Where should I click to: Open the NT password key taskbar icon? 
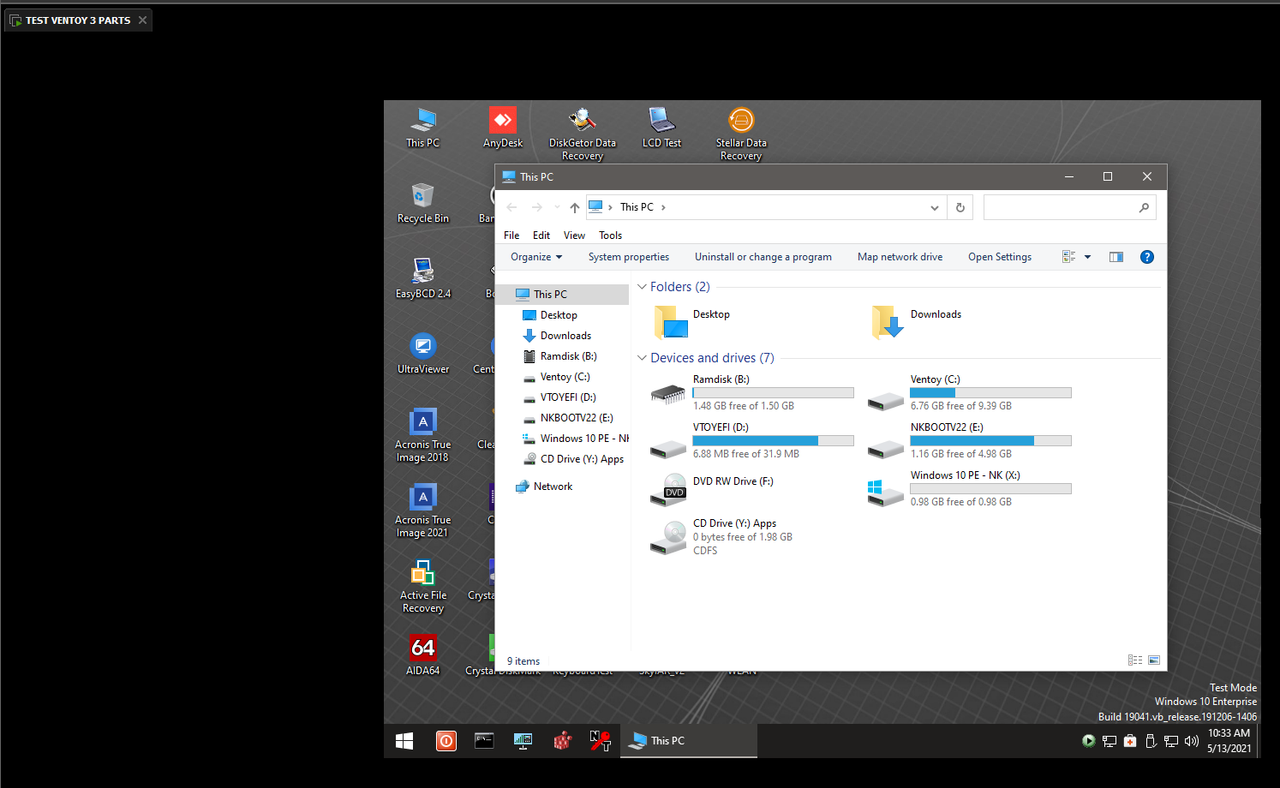[600, 741]
